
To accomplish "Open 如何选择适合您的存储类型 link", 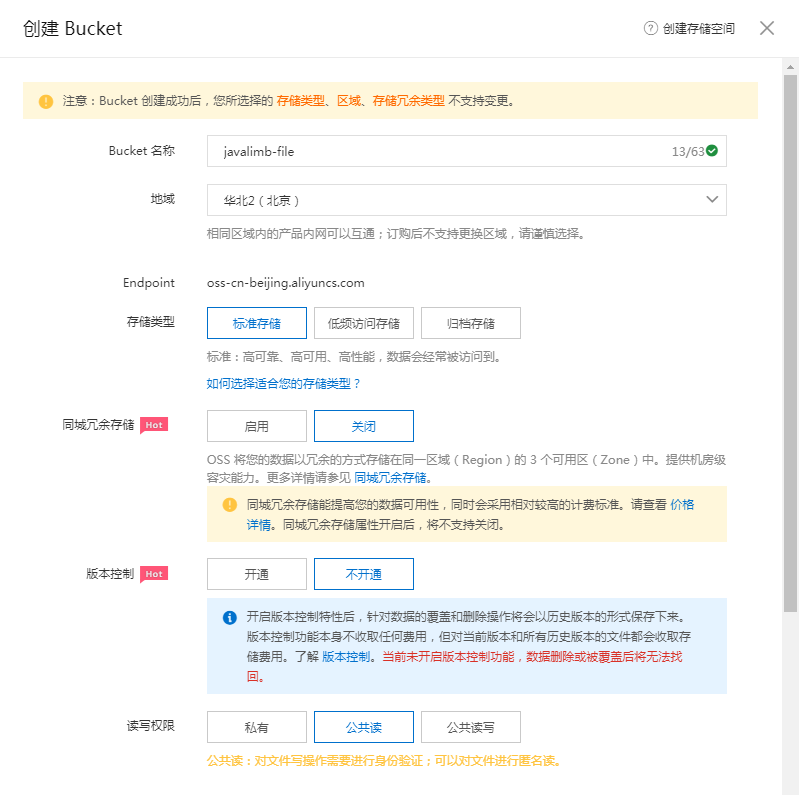I will [283, 383].
